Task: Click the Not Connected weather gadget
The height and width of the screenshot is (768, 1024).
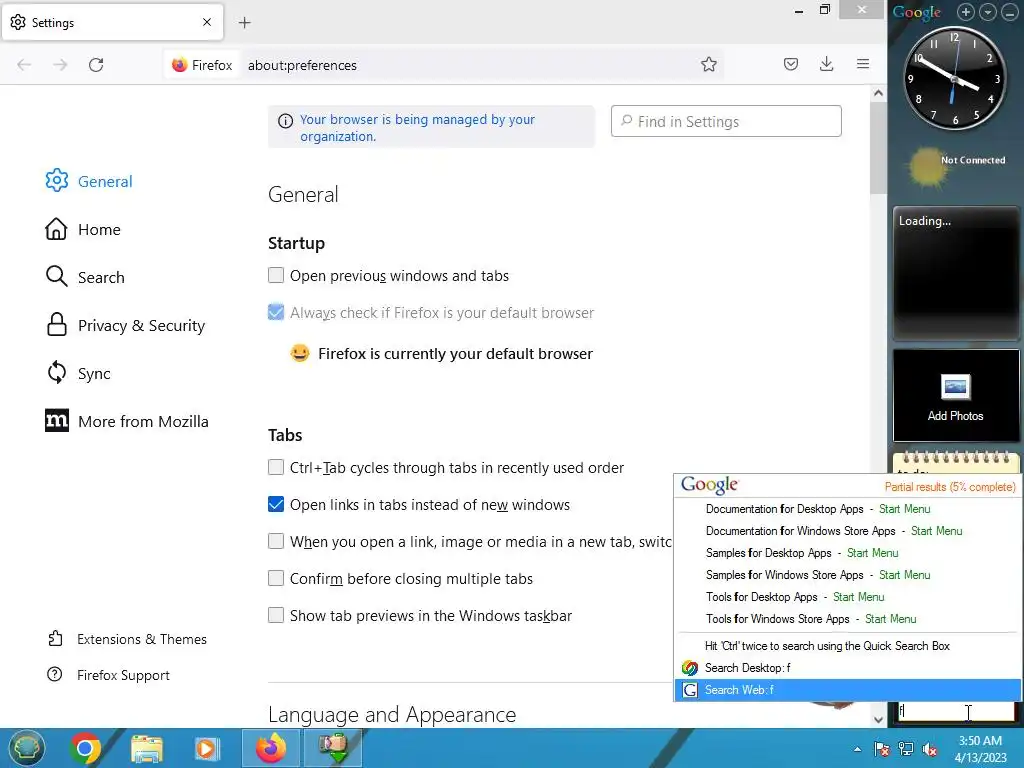Action: [x=956, y=167]
